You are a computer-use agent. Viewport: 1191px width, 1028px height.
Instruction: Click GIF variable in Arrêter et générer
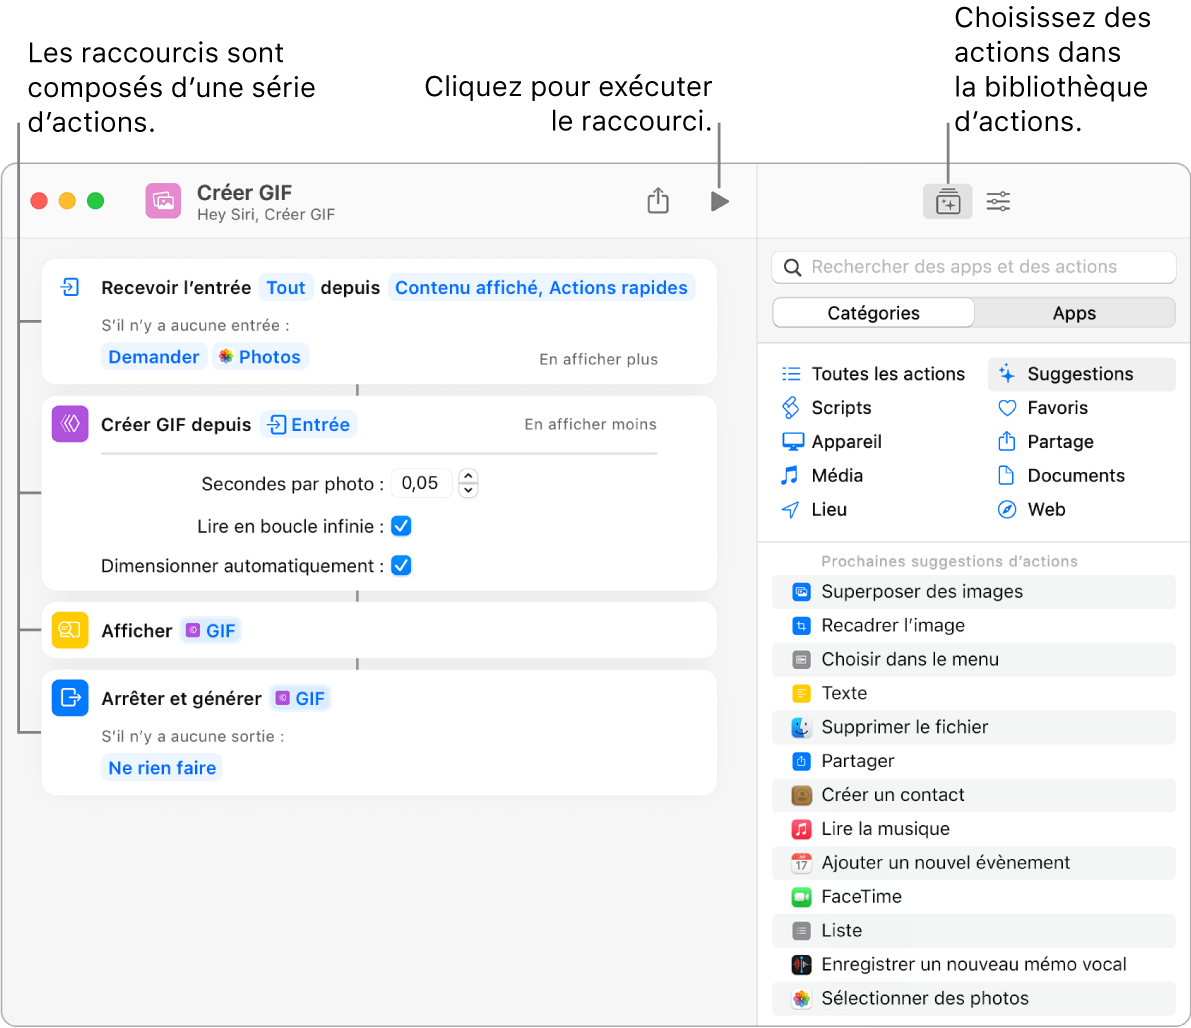tap(300, 698)
